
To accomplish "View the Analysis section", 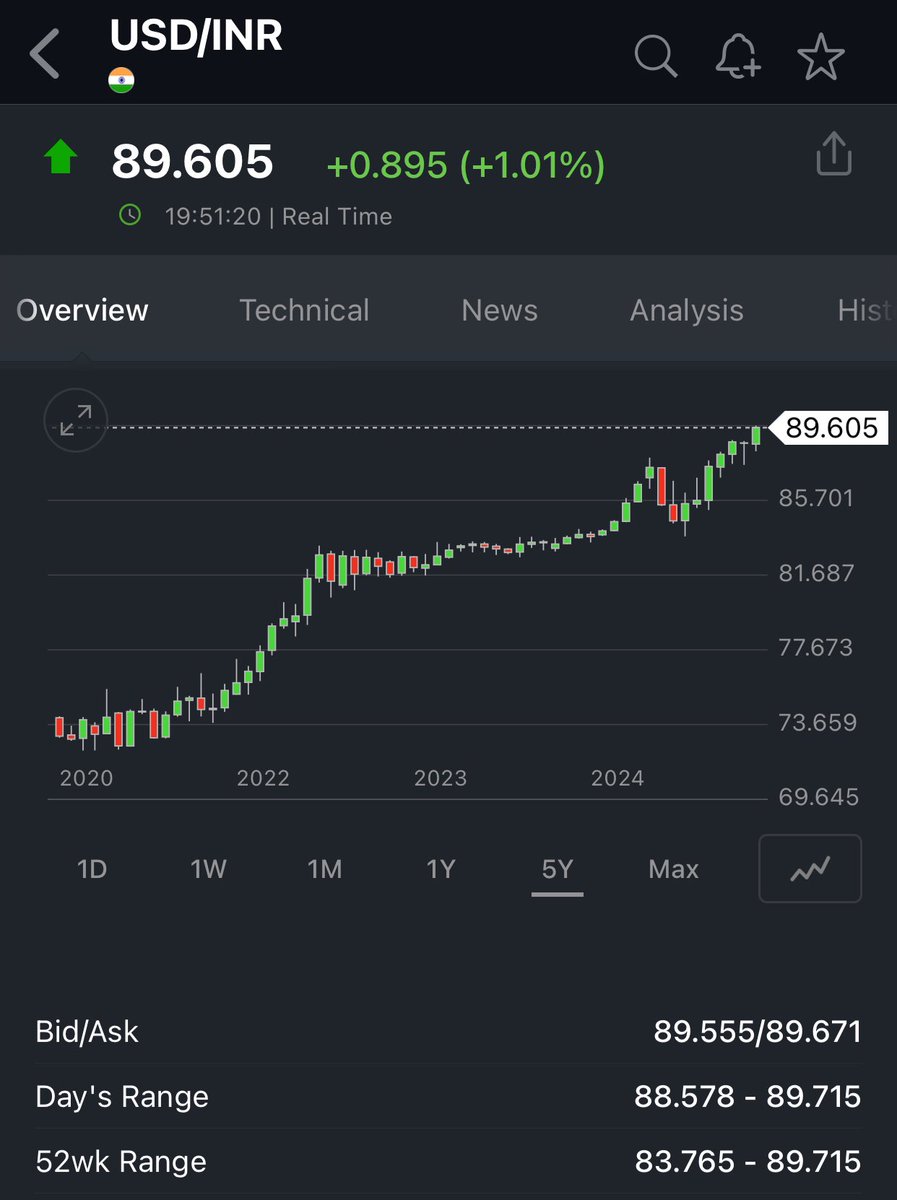I will (686, 310).
